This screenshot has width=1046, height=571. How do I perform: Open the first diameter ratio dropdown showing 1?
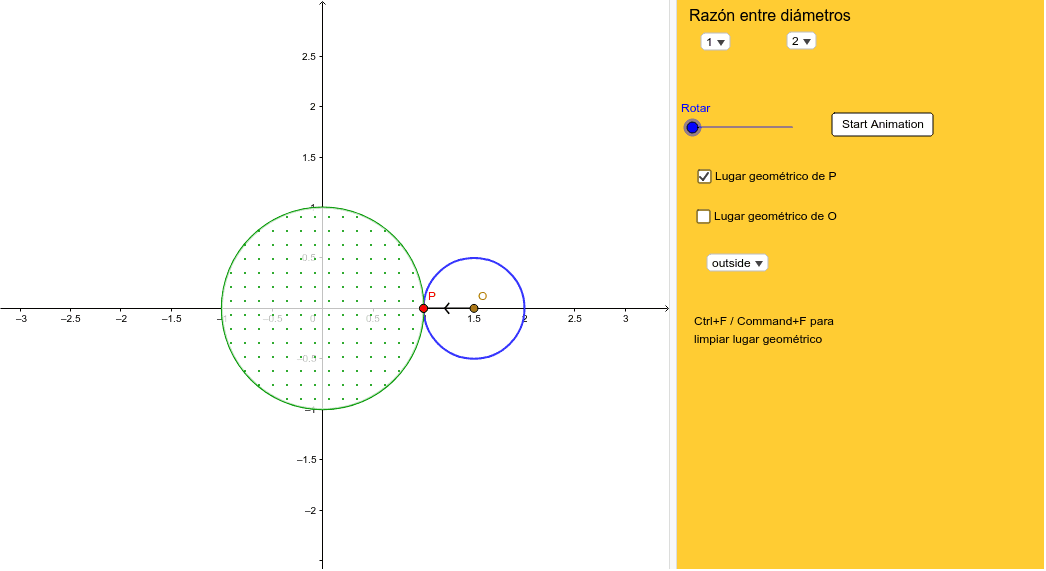tap(715, 42)
